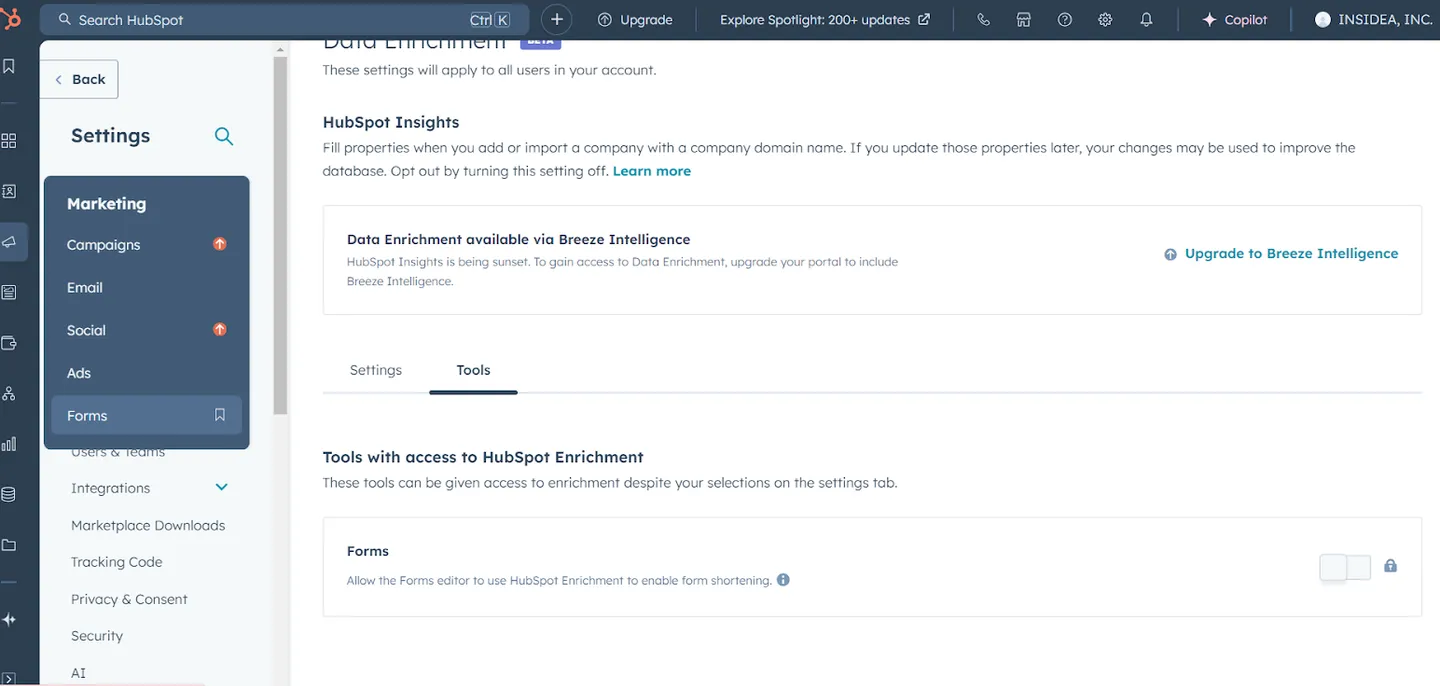Screen dimensions: 1440x686
Task: Click the settings sidebar scrollbar
Action: tap(280, 235)
